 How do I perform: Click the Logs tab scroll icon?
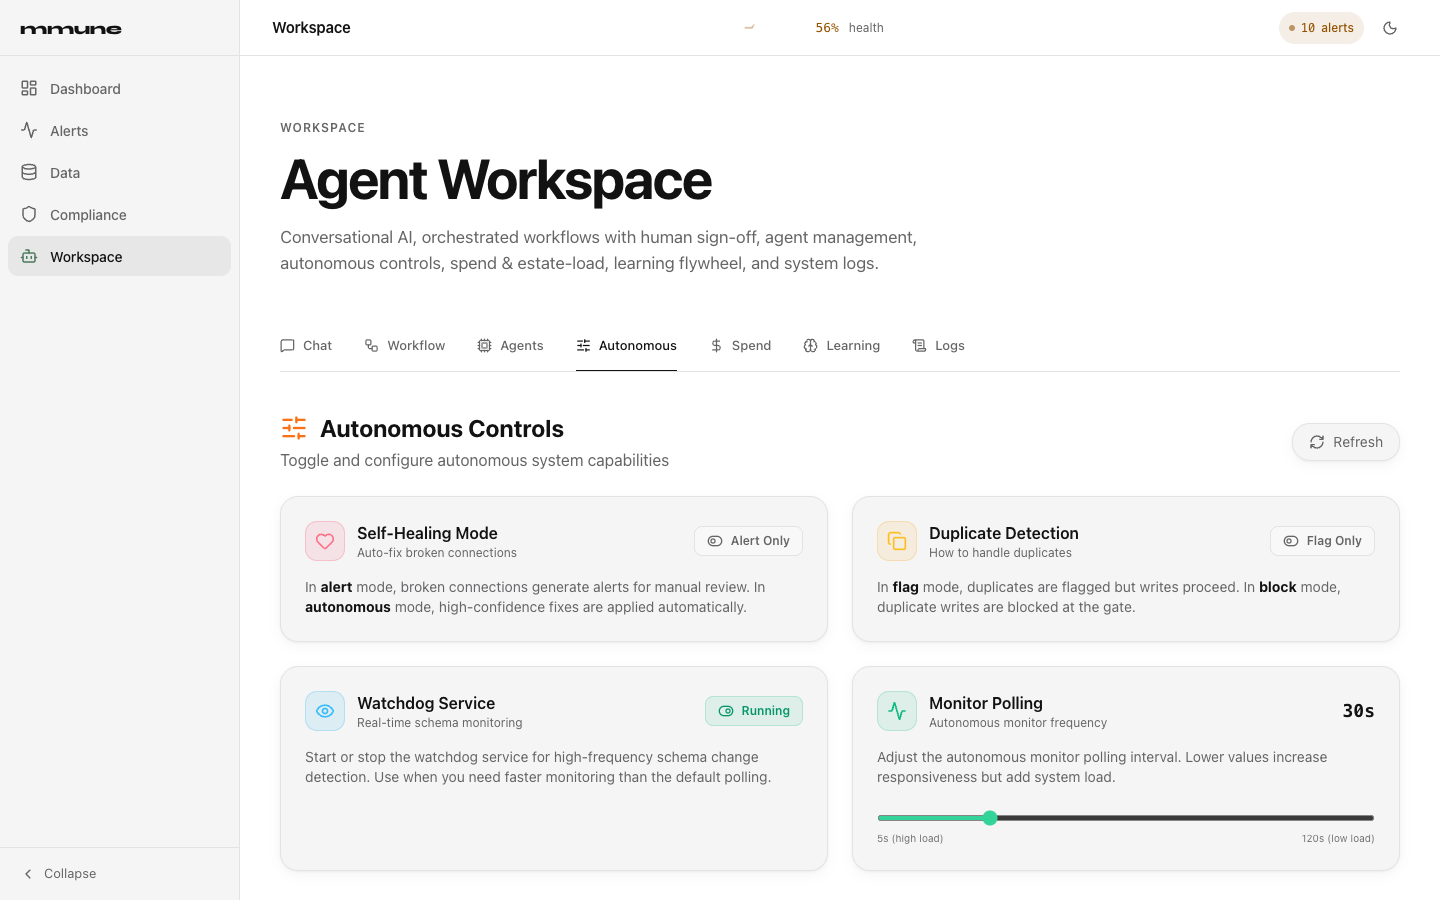(919, 346)
